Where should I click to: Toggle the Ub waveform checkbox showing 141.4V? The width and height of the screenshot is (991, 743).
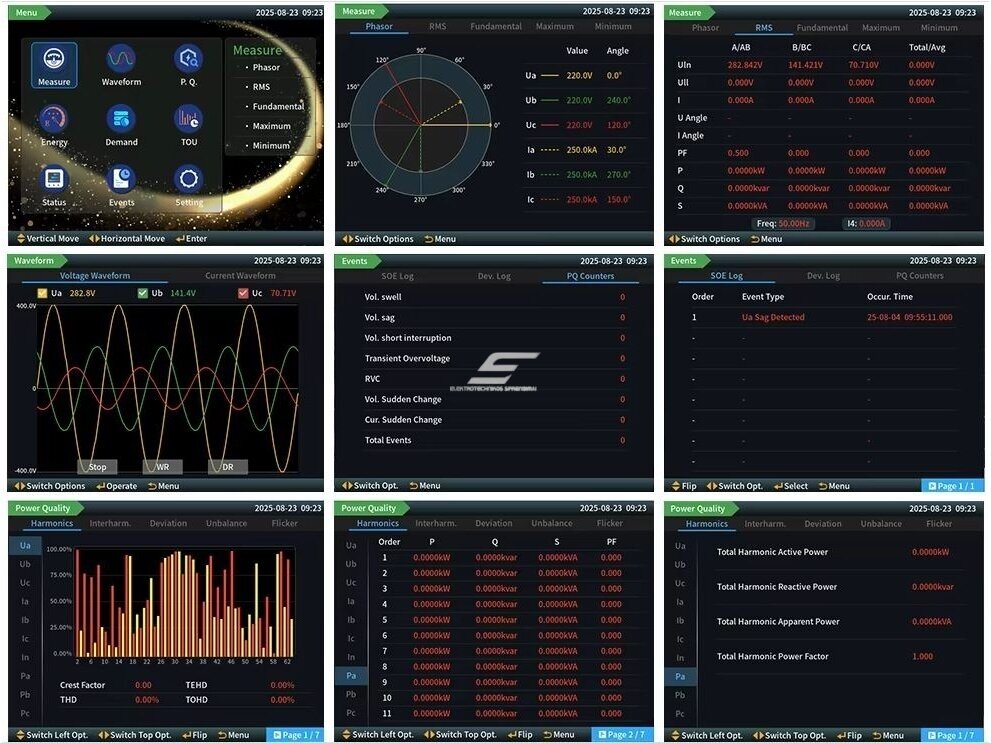pos(143,293)
